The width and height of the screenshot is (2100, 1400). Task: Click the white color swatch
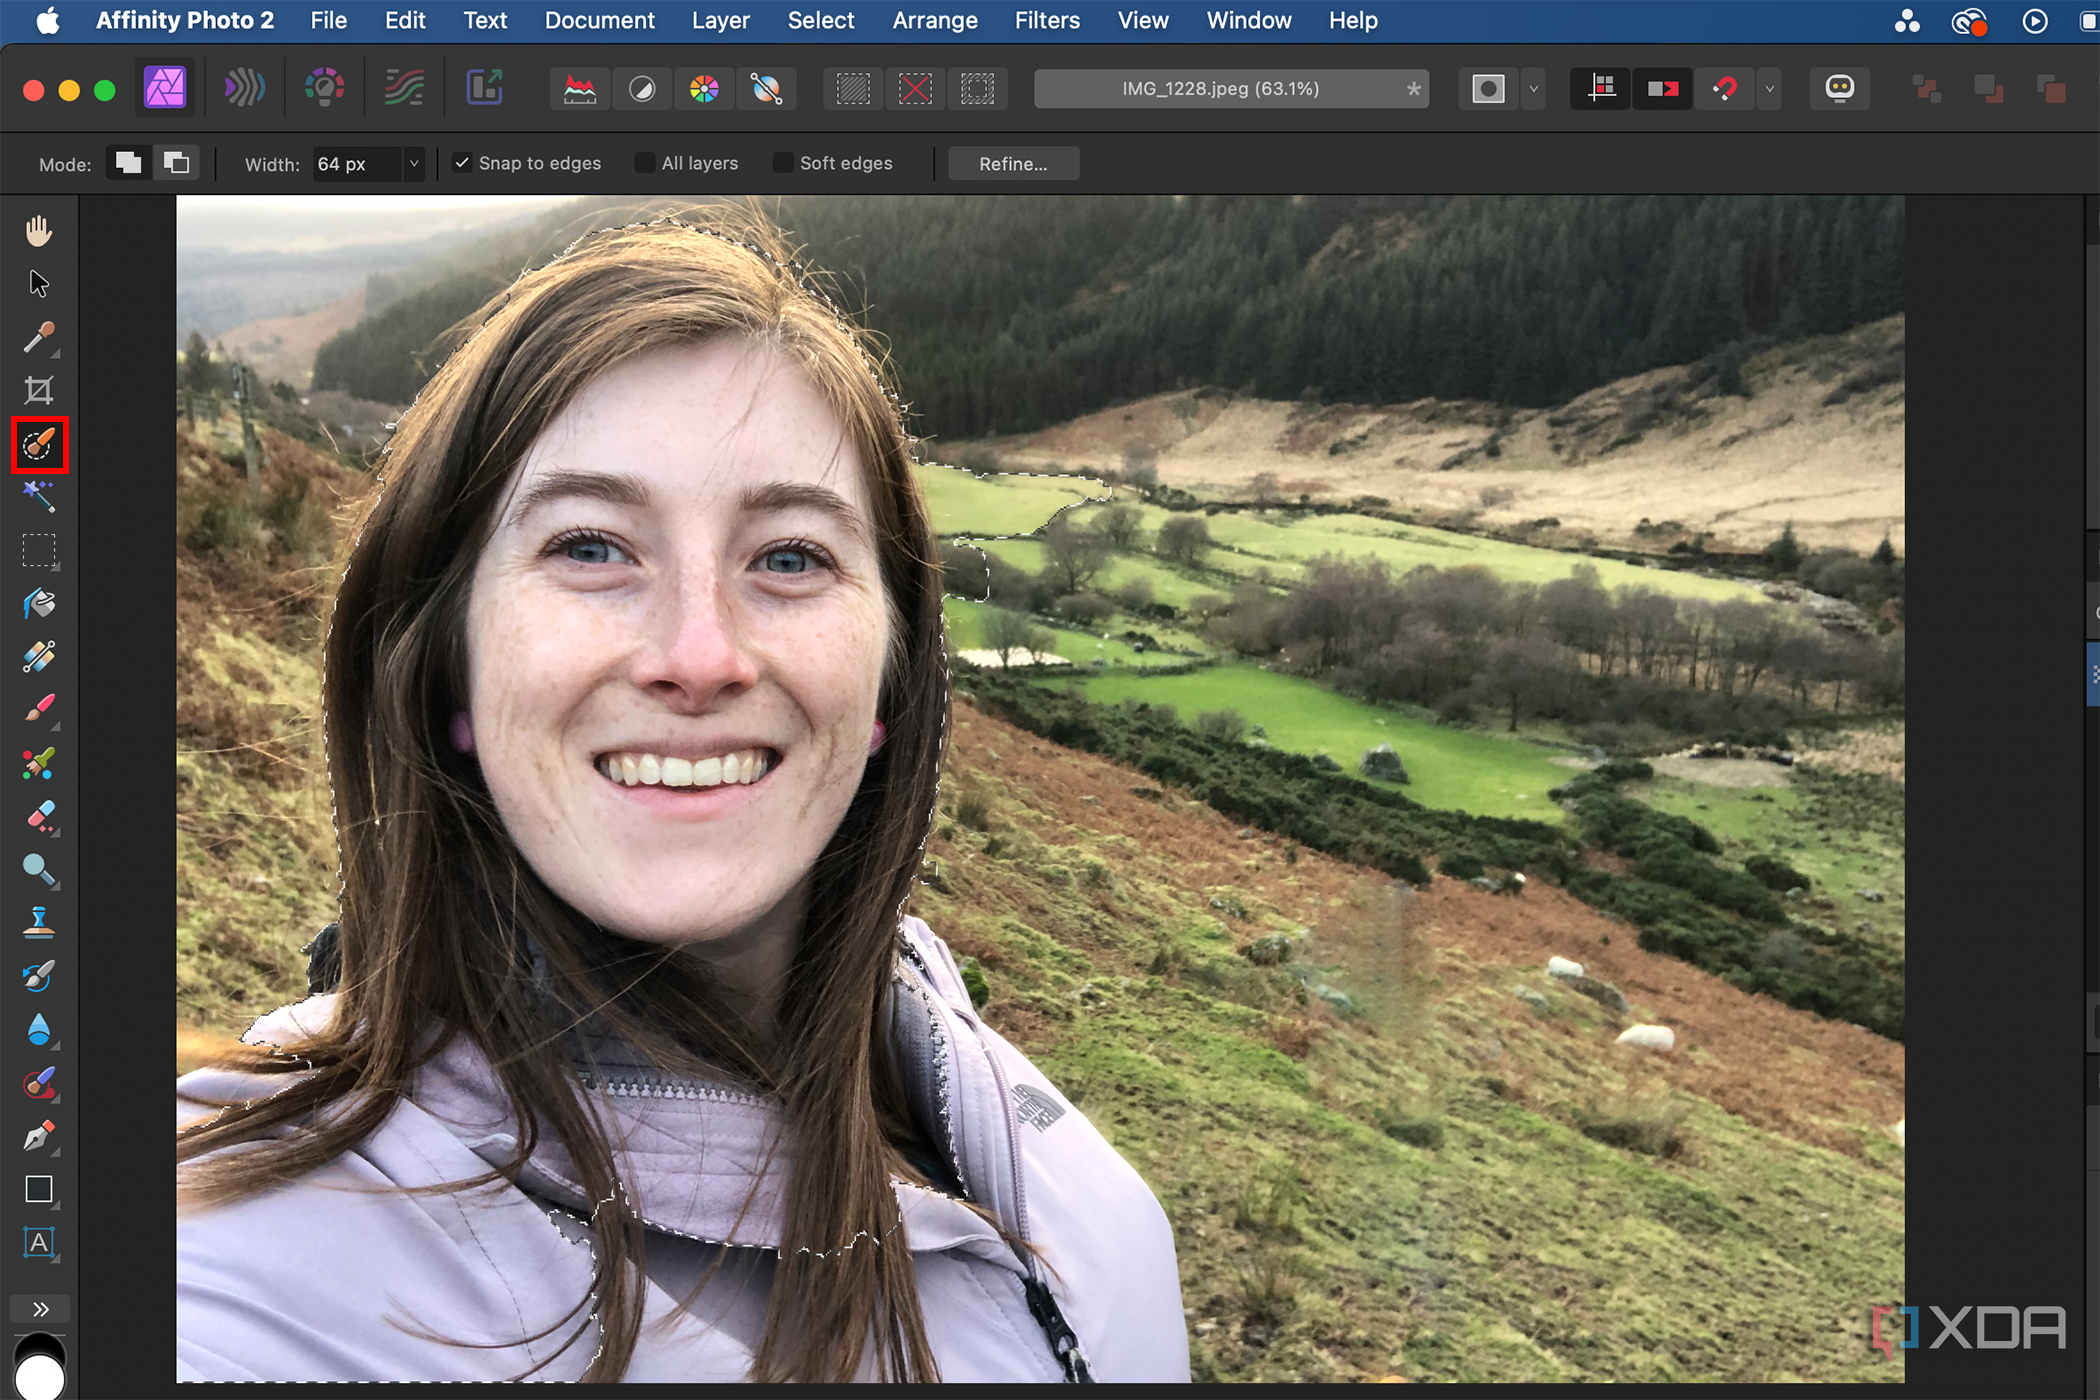(x=40, y=1379)
